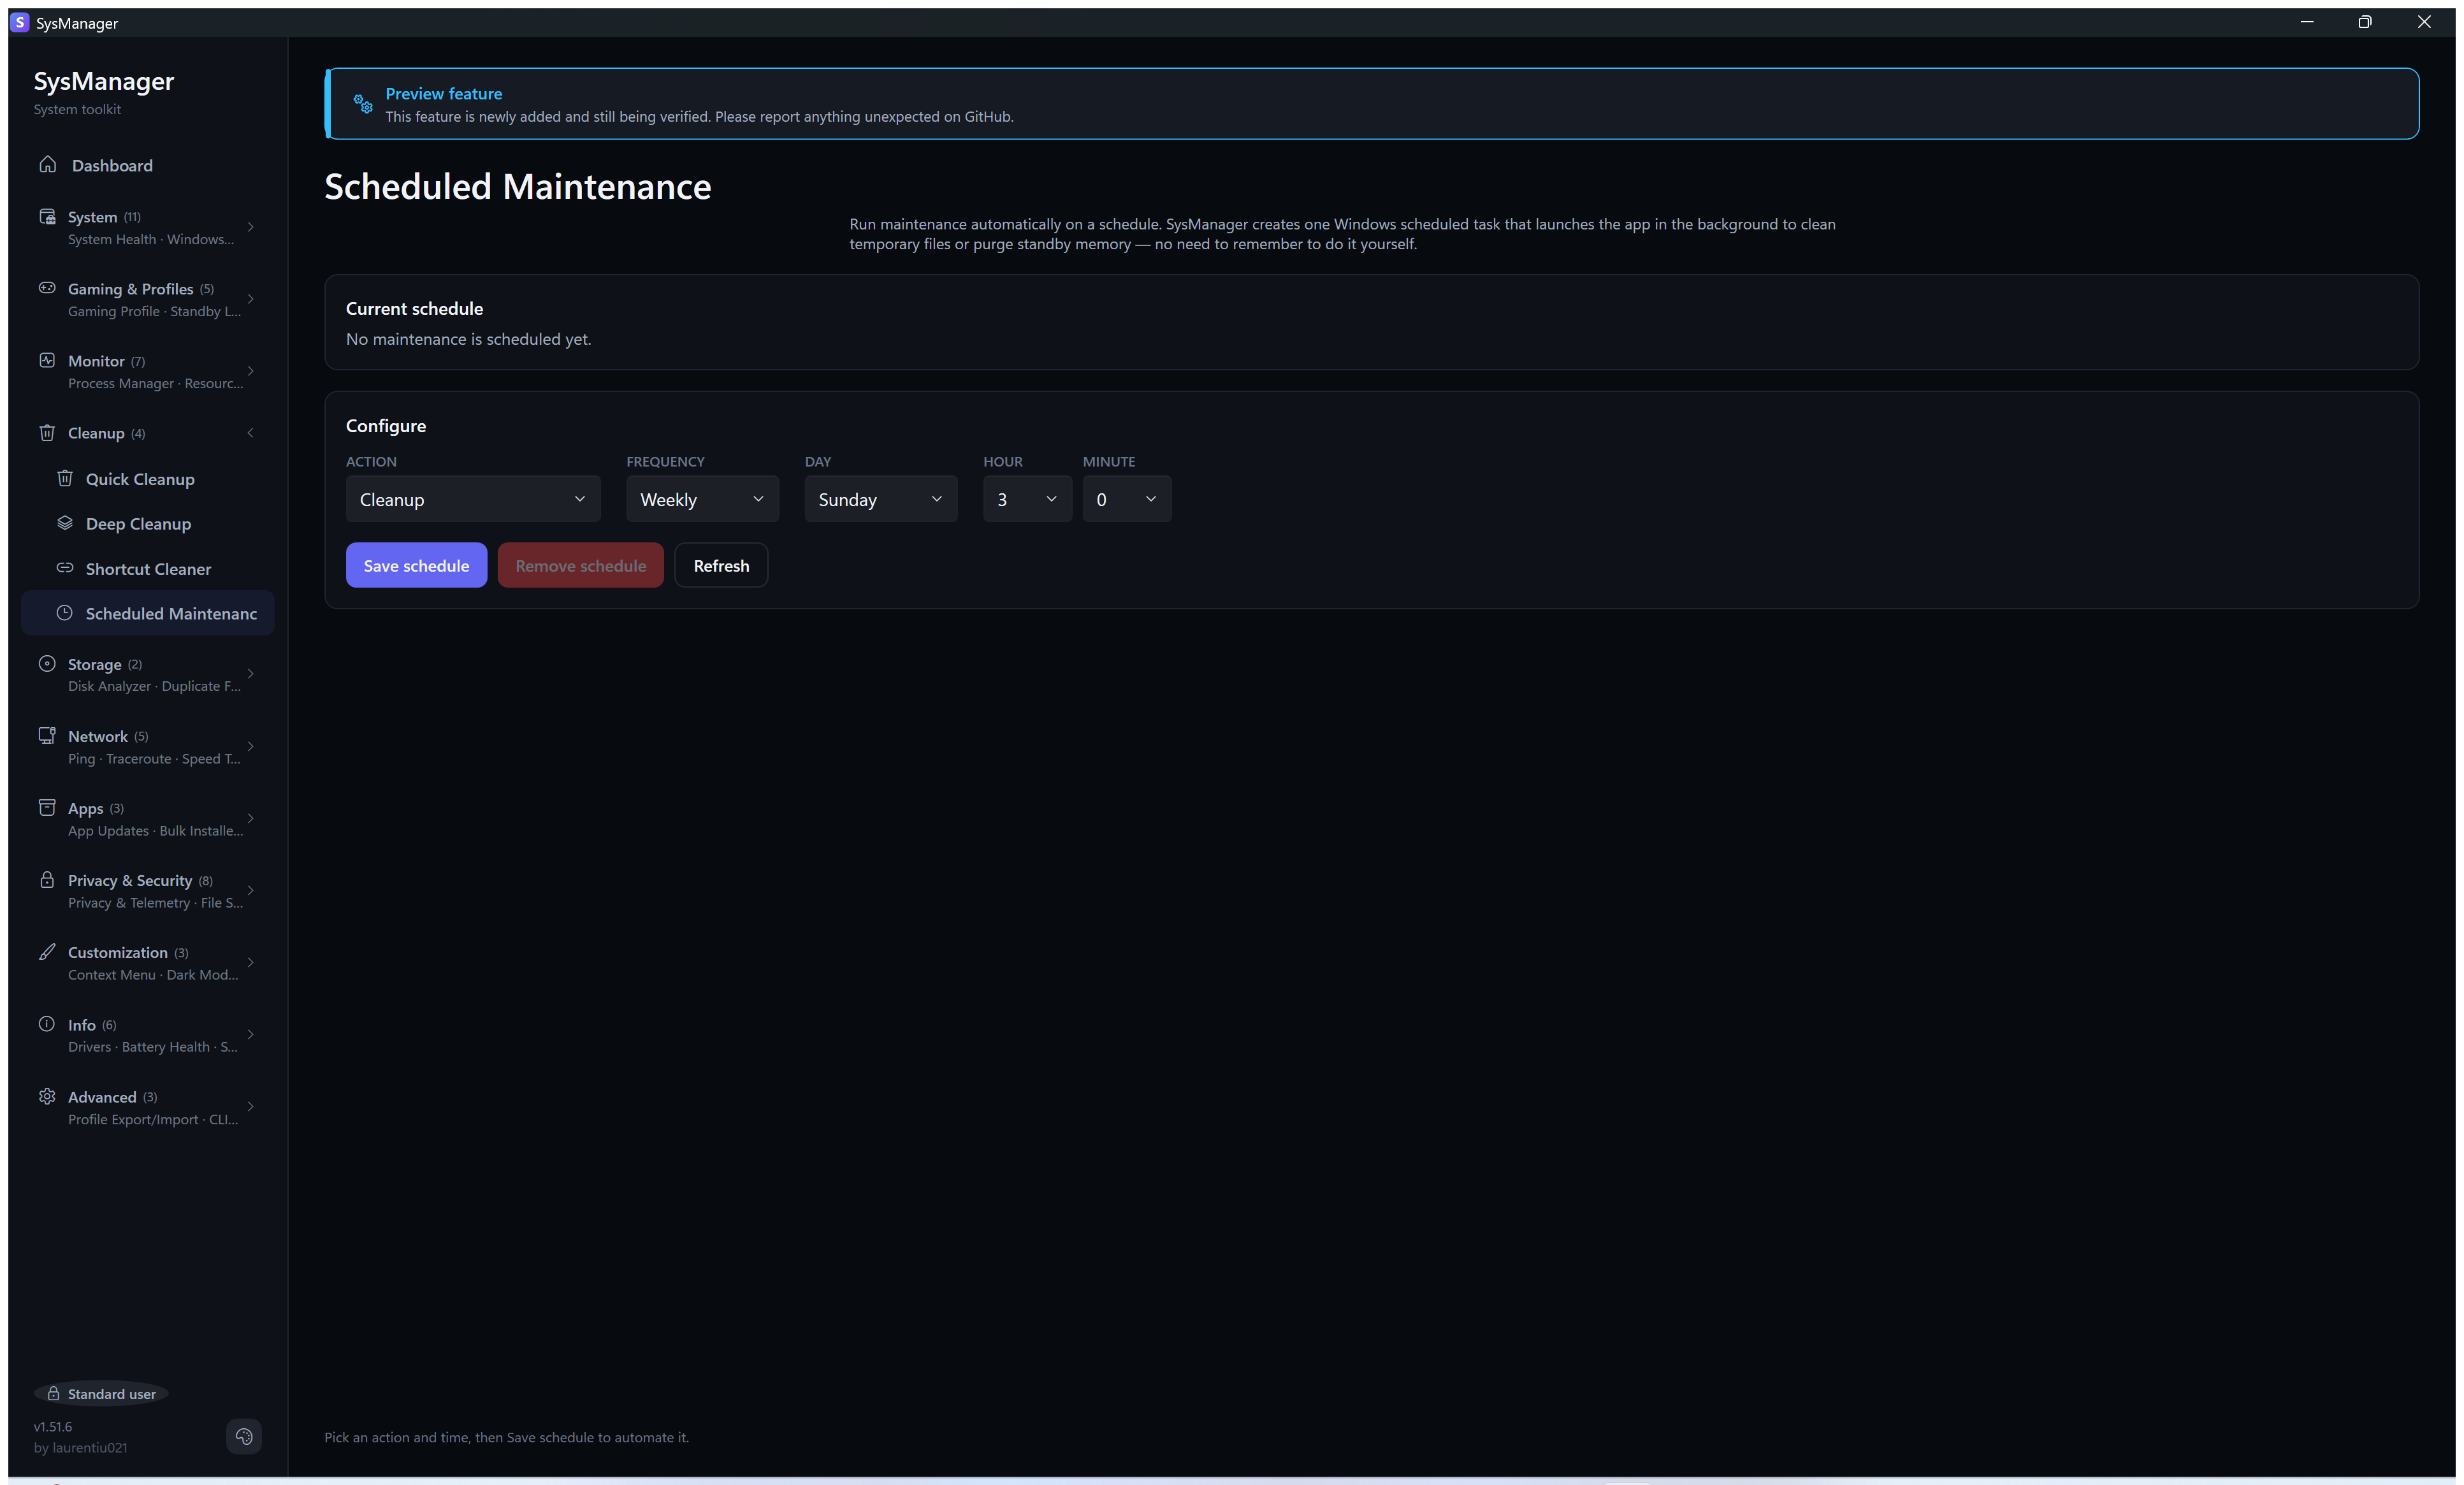Open the Action dropdown showing Cleanup
The width and height of the screenshot is (2464, 1485).
(x=473, y=499)
